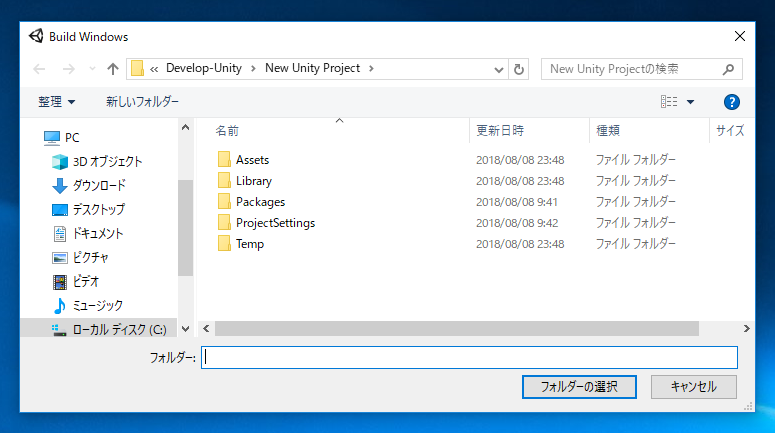Close the Build Windows dialog
The width and height of the screenshot is (775, 433).
pos(740,36)
